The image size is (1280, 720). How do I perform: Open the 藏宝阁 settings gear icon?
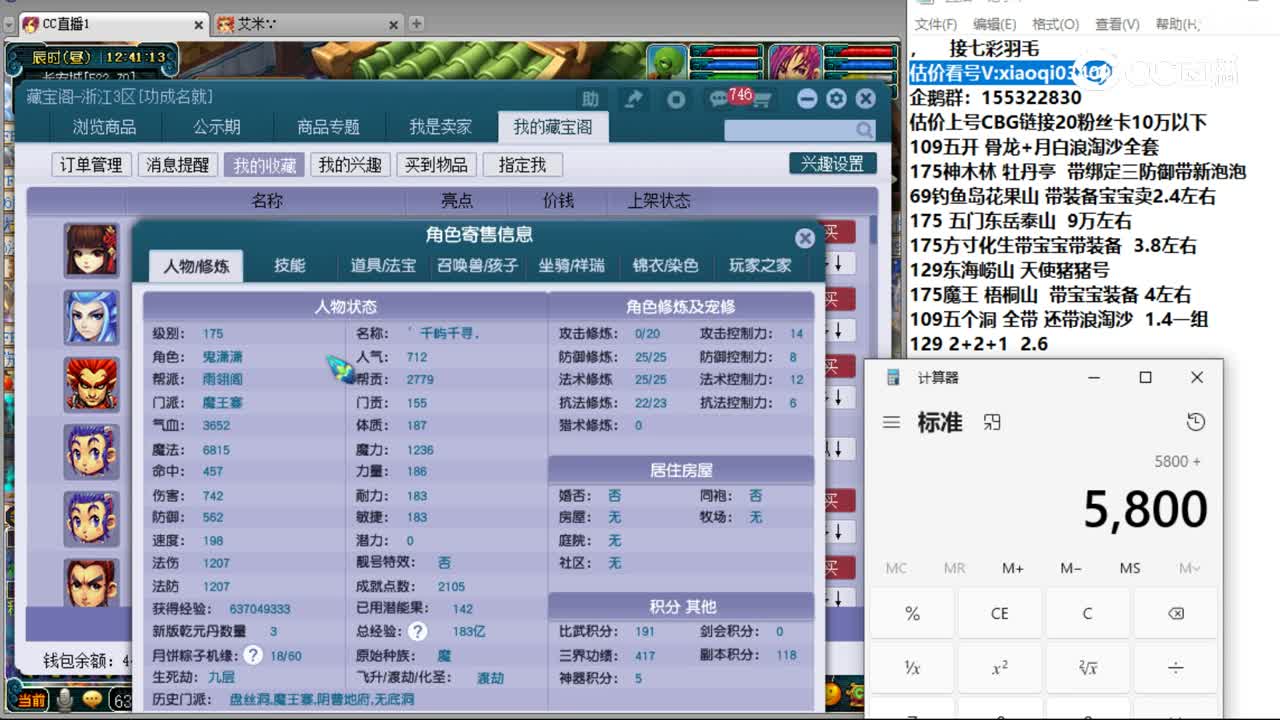coord(835,96)
